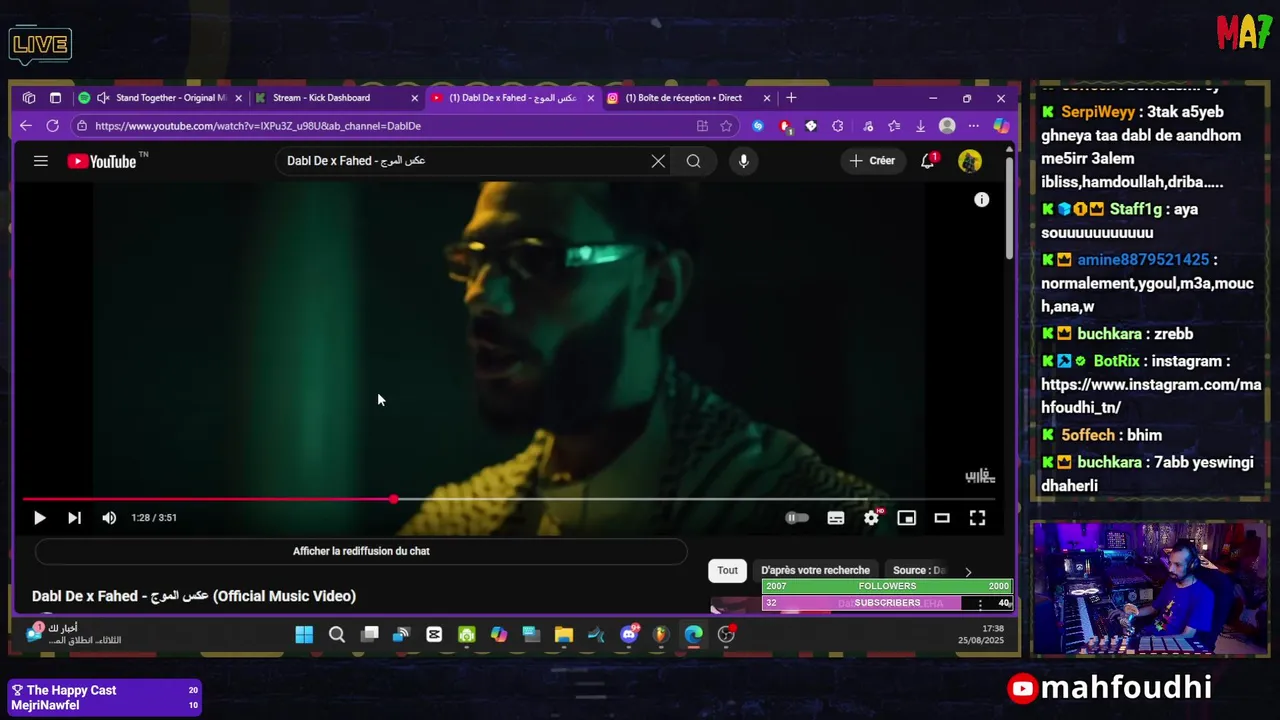
Task: Open Windows taskbar search
Action: 337,635
